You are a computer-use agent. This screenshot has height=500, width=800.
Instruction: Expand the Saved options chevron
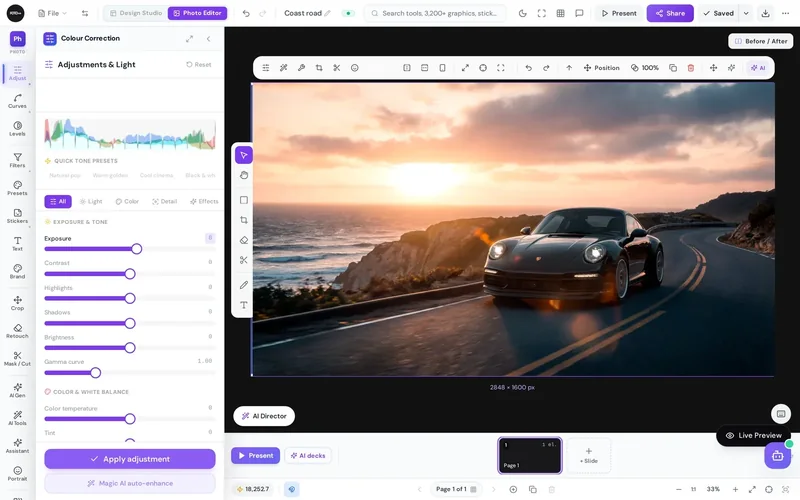tap(746, 13)
